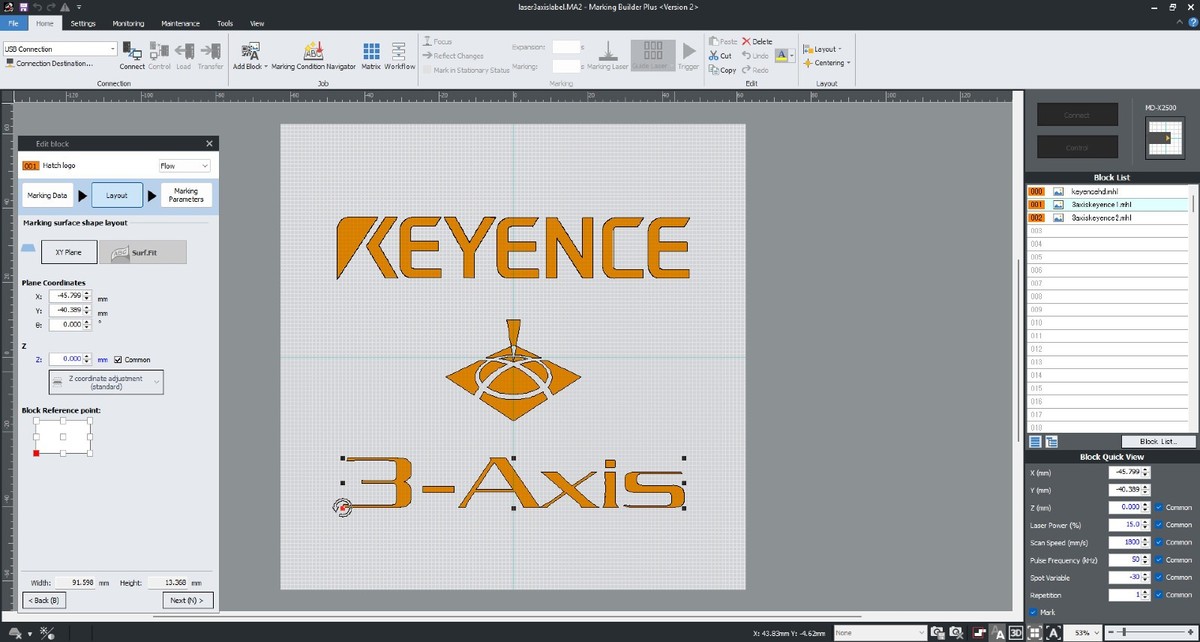
Task: Click the Connect icon in the ribbon
Action: [132, 52]
